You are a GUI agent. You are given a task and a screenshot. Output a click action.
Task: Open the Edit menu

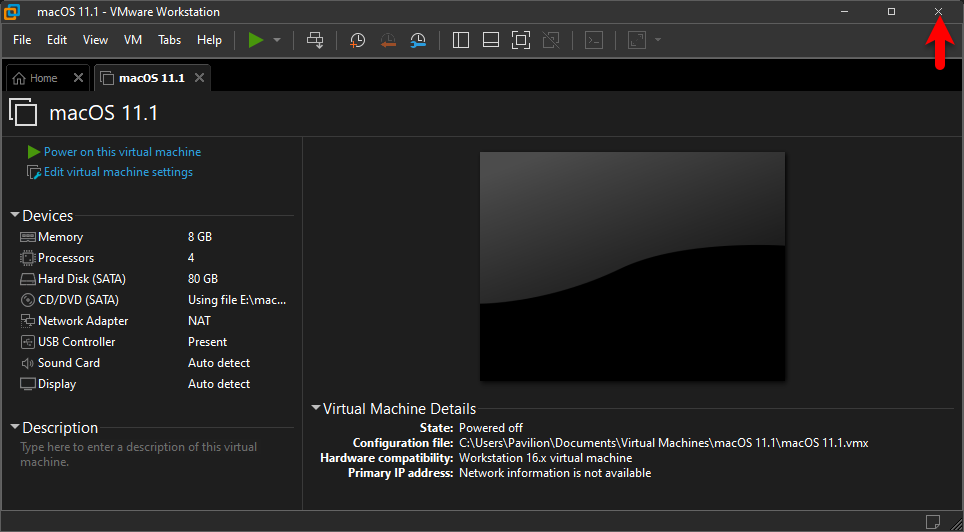[x=57, y=40]
